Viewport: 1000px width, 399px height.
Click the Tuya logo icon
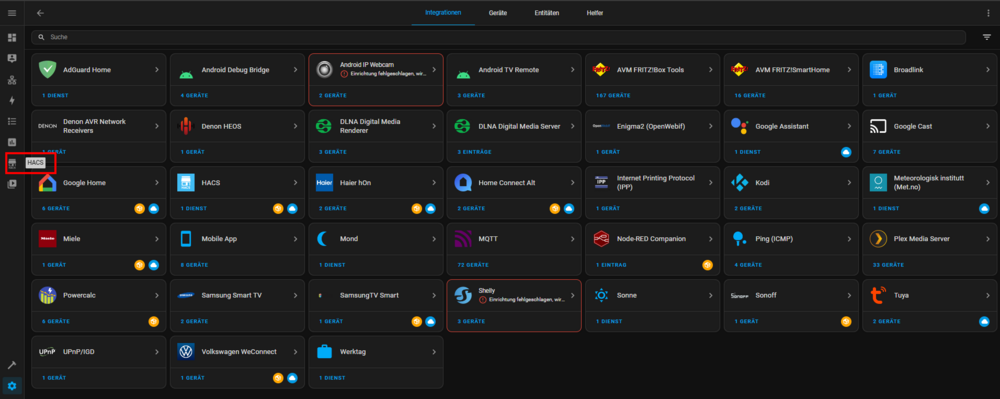point(878,296)
